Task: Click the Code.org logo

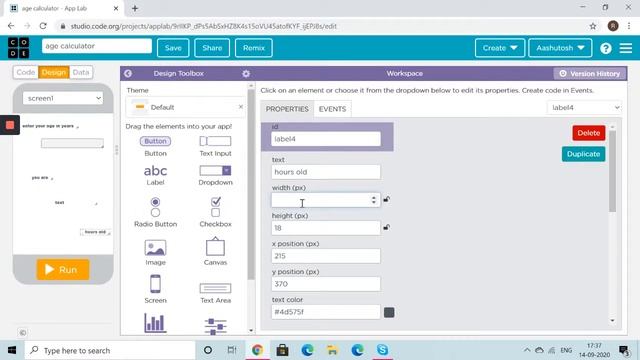Action: (18, 48)
